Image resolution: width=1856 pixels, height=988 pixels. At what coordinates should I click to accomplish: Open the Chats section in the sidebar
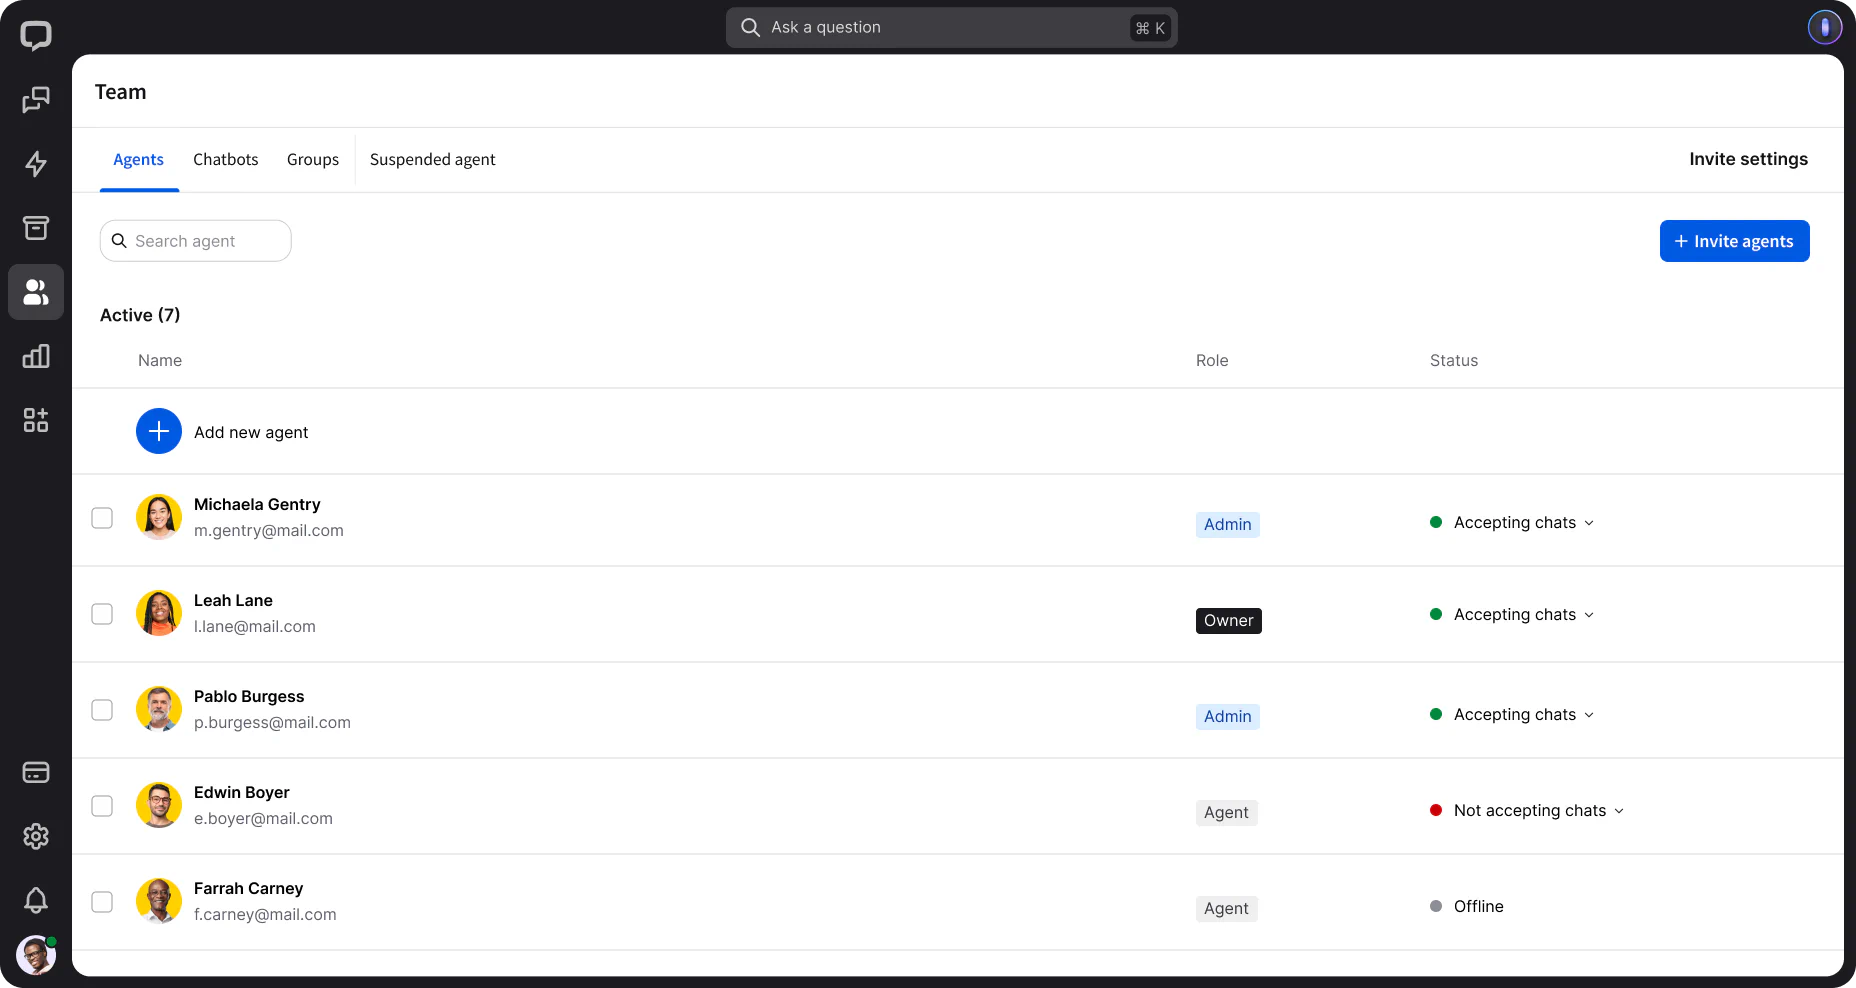point(36,100)
